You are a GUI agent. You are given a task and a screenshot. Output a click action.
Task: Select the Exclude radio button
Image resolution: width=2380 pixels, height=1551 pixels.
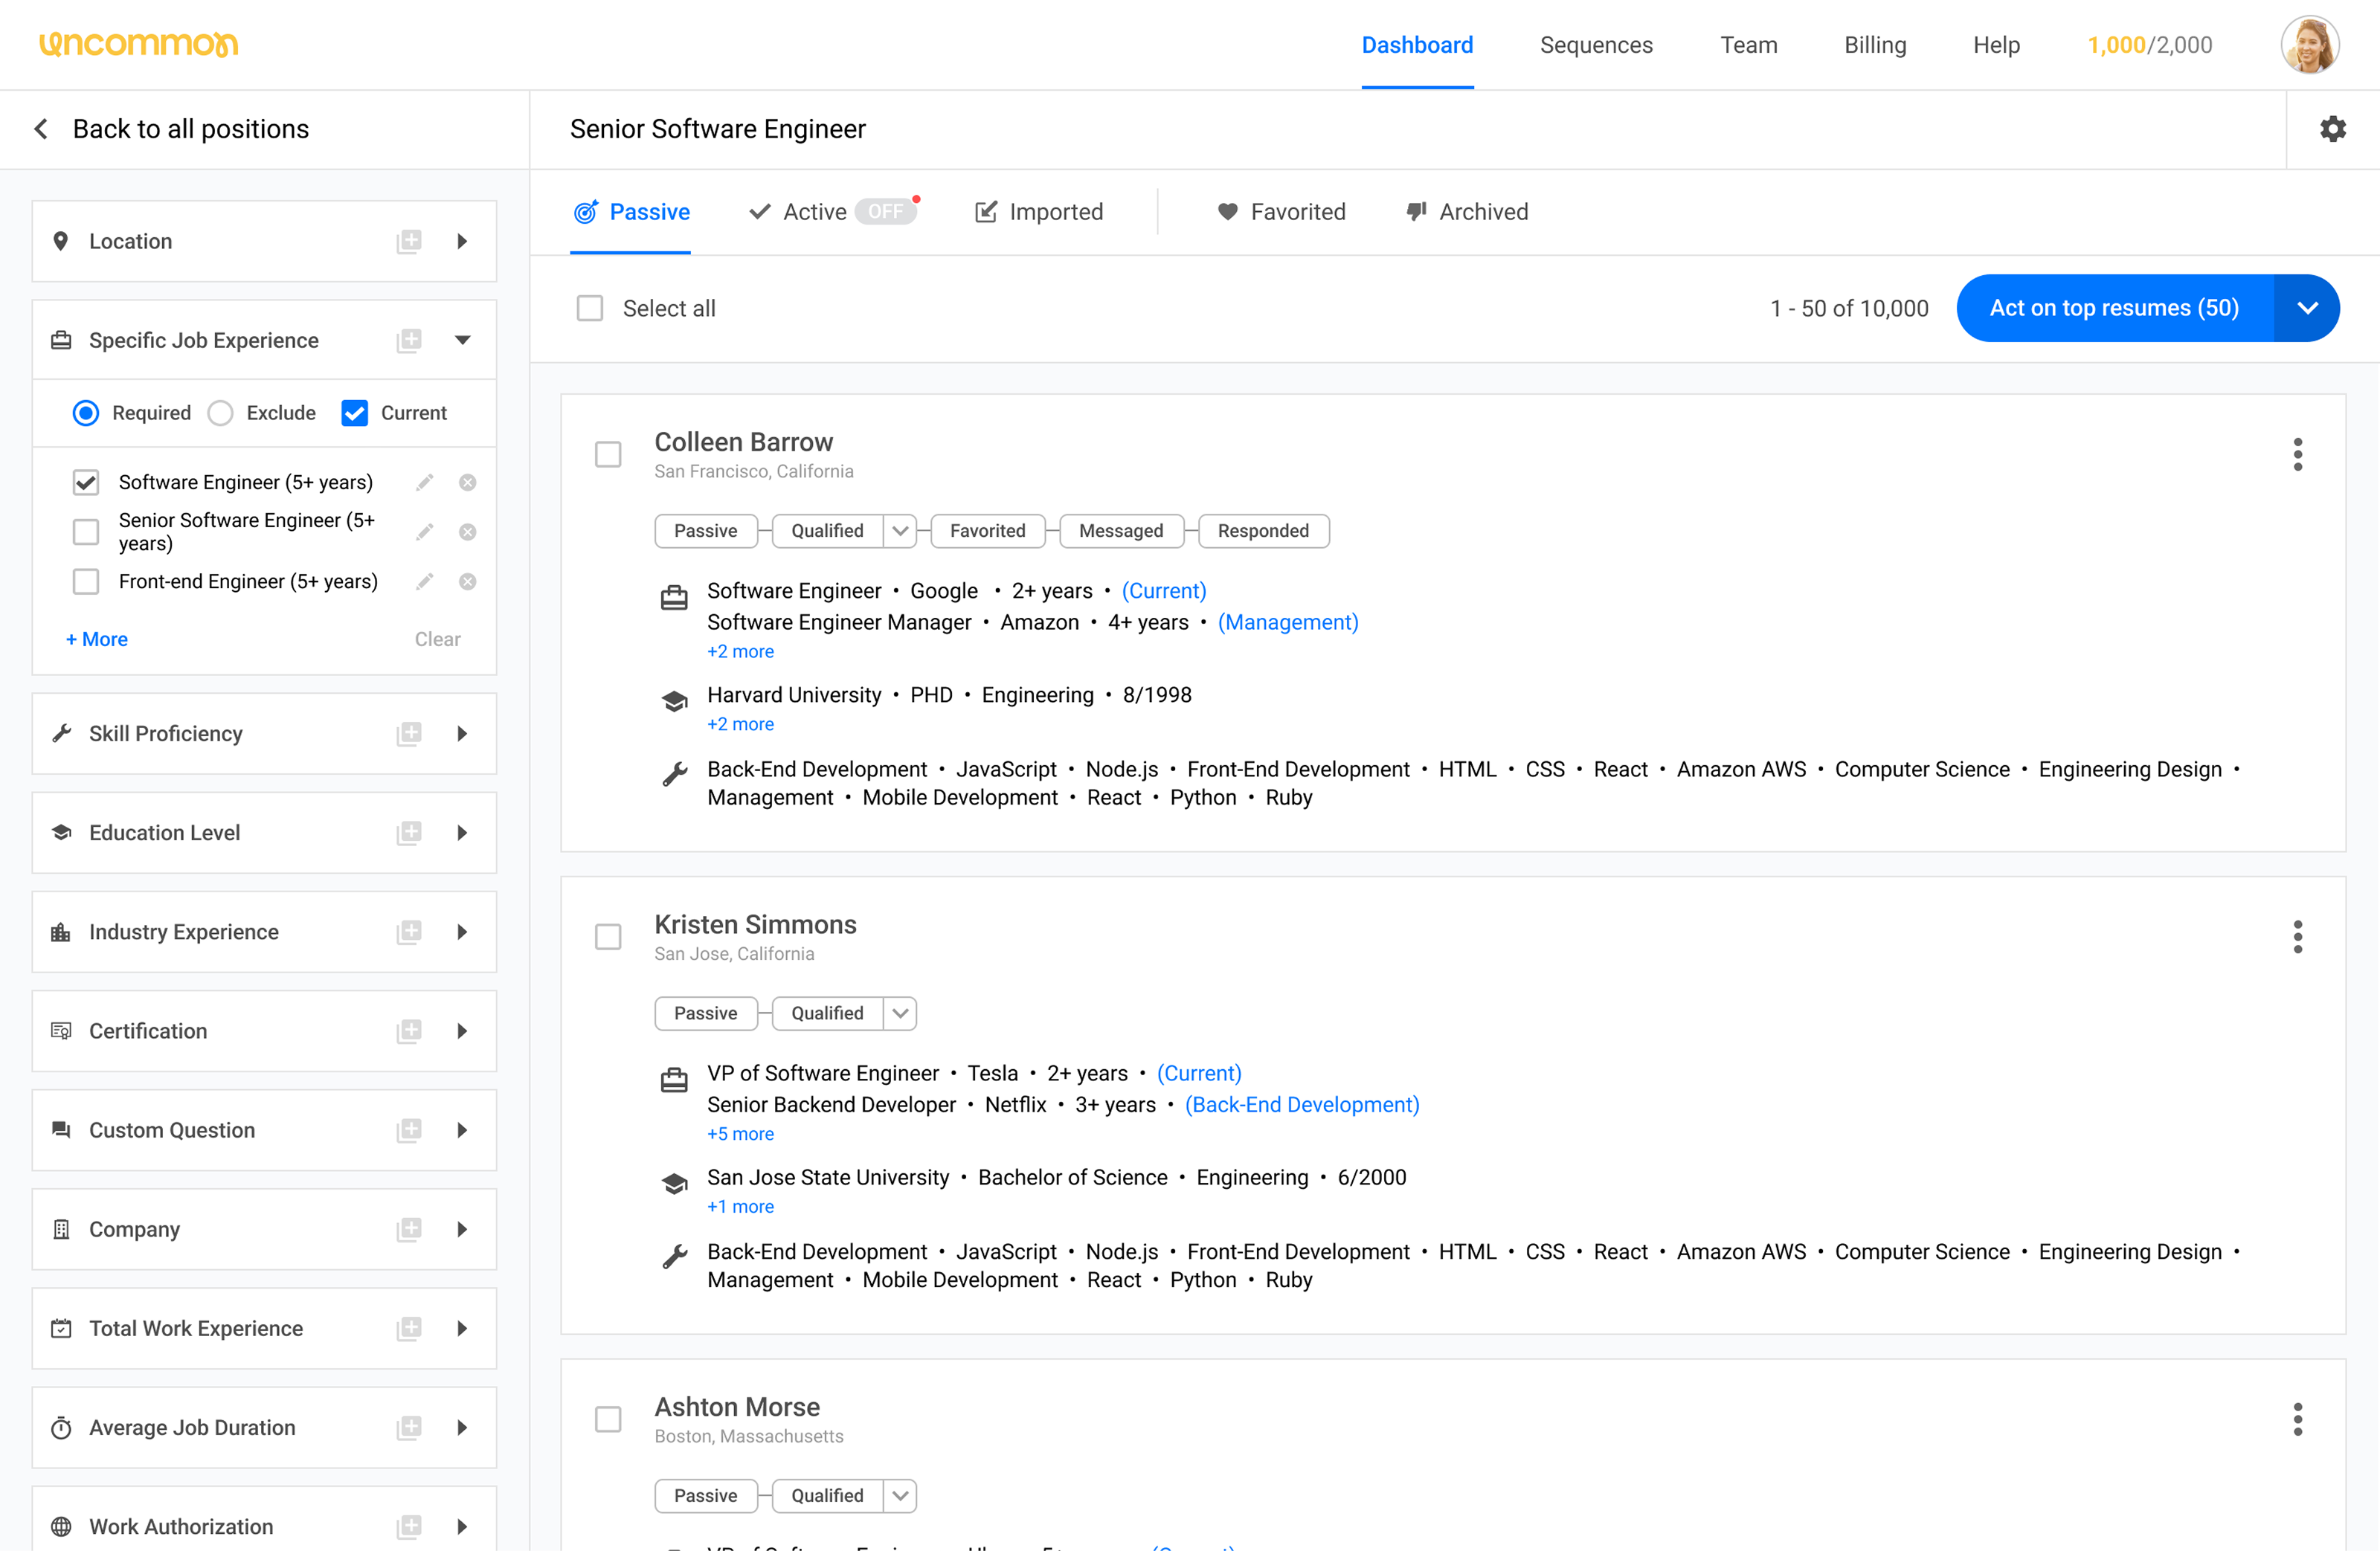[221, 413]
